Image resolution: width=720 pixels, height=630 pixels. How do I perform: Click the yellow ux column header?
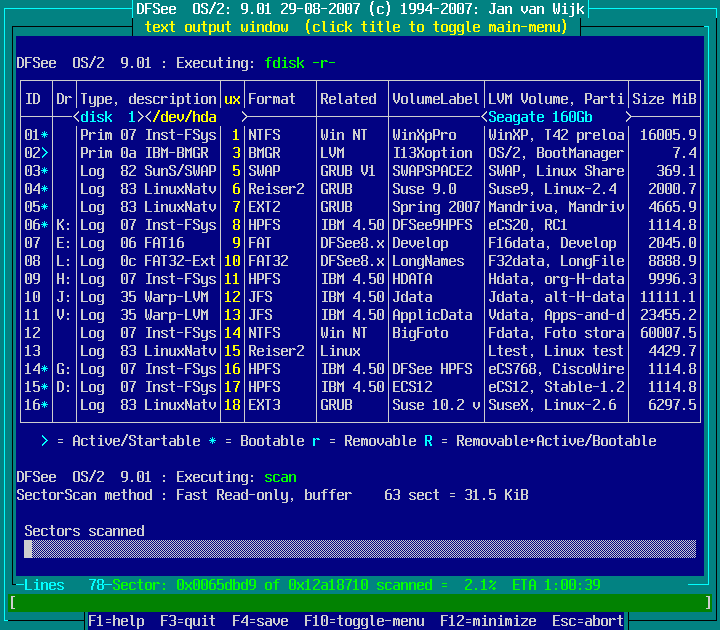[x=232, y=99]
